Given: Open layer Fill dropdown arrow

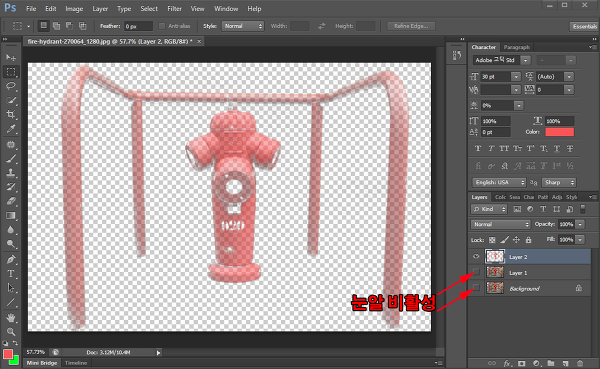Looking at the screenshot, I should coord(580,240).
